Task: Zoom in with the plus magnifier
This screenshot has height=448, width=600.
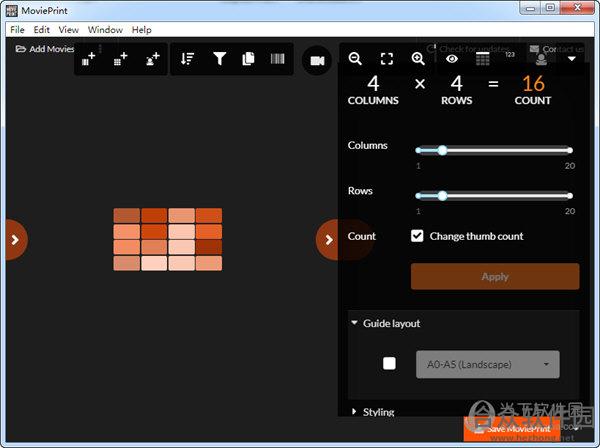Action: click(418, 59)
